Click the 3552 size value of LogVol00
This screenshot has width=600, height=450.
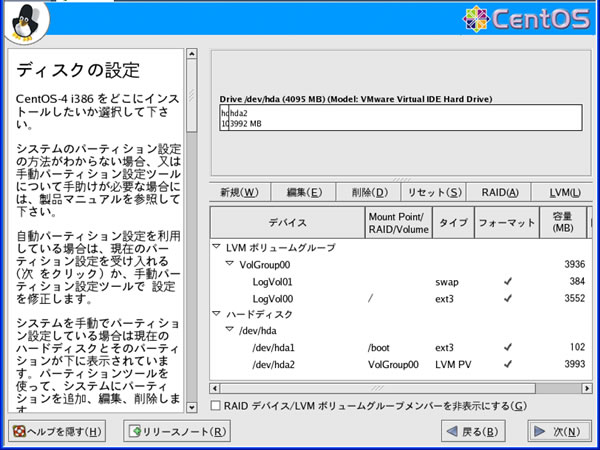(574, 298)
